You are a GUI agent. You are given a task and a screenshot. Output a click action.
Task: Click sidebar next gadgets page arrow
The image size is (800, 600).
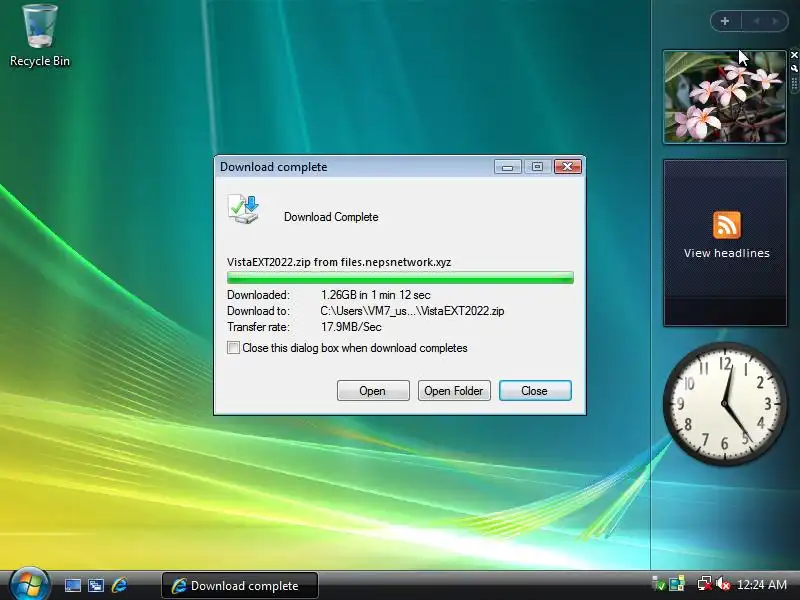pyautogui.click(x=776, y=21)
